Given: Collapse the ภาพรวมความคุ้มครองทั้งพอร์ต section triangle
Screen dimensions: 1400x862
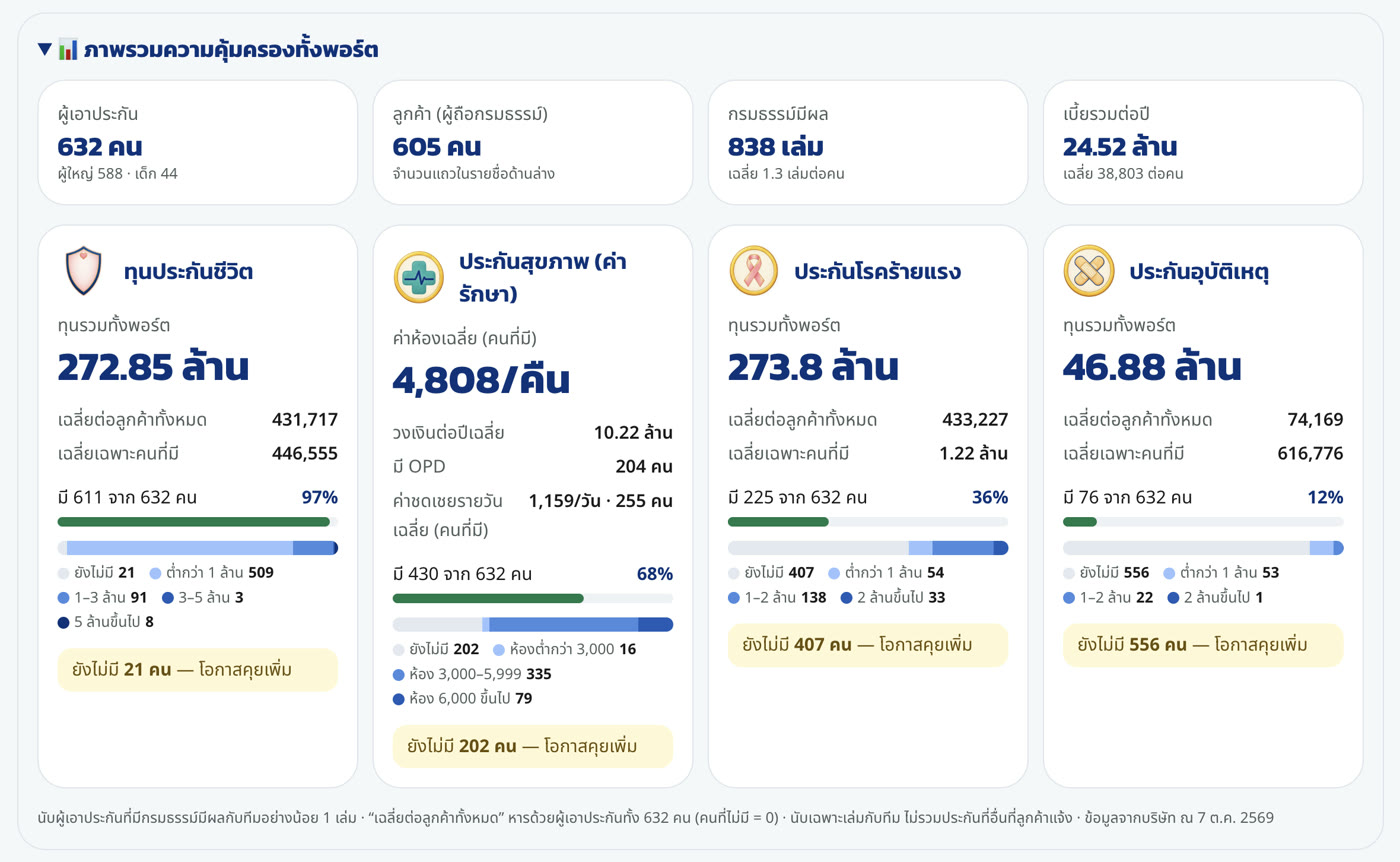Looking at the screenshot, I should (x=44, y=49).
